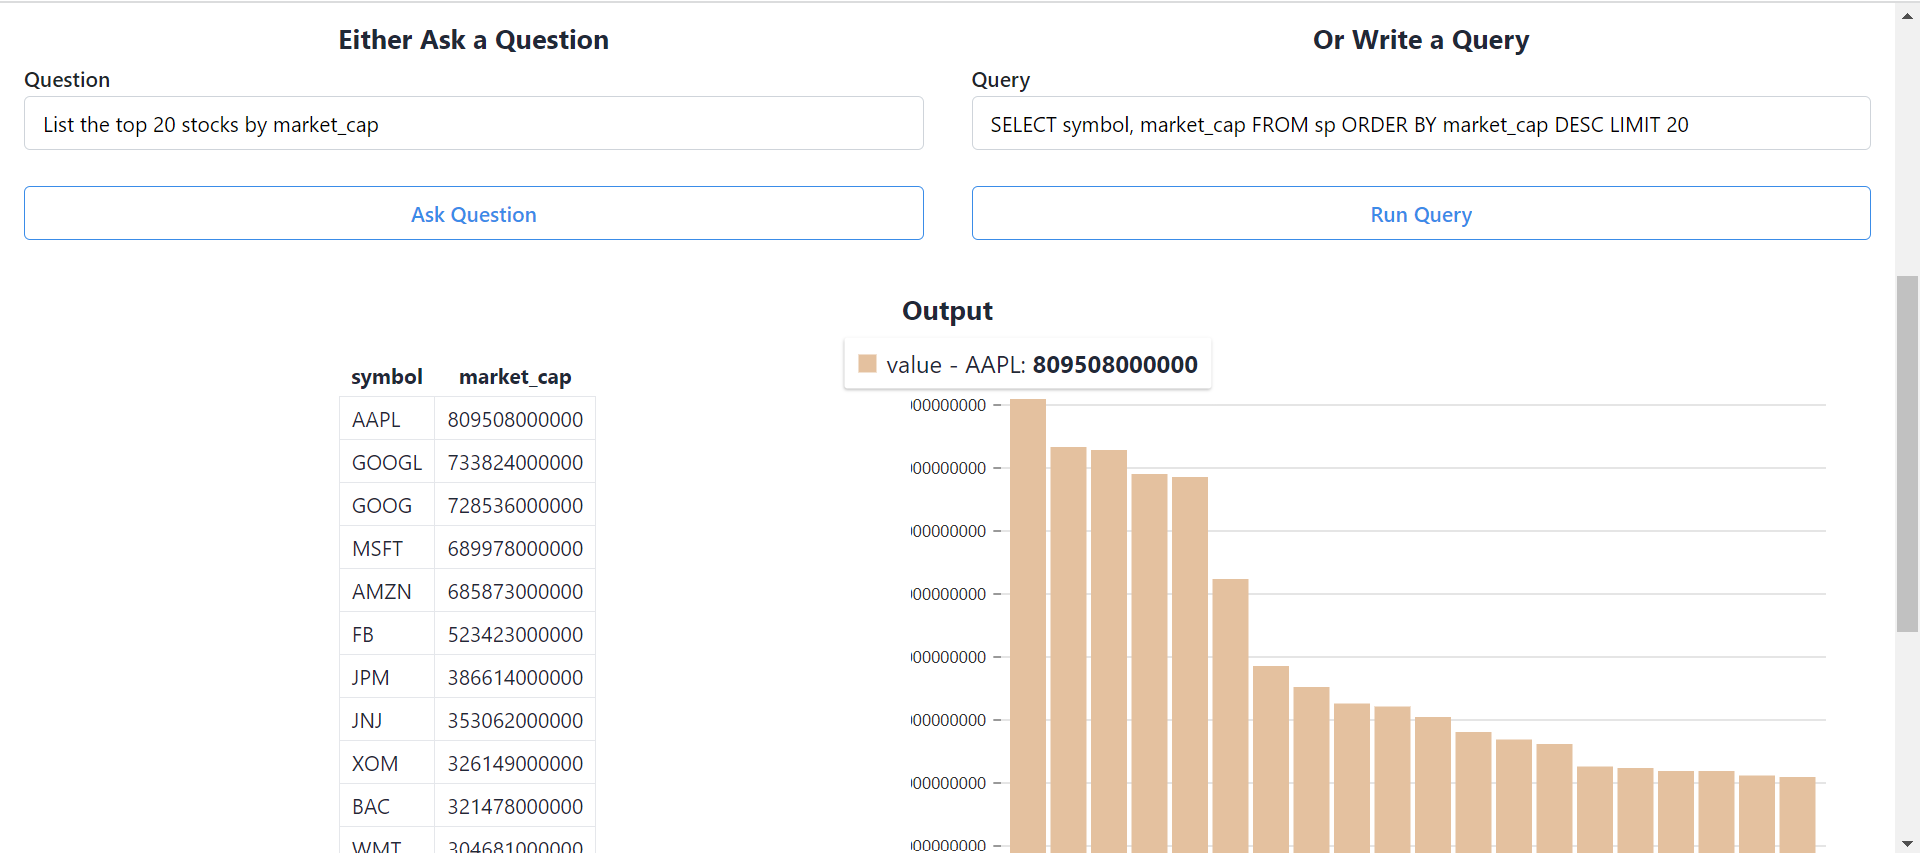Click the Either Ask a Question heading
The image size is (1920, 853).
473,40
